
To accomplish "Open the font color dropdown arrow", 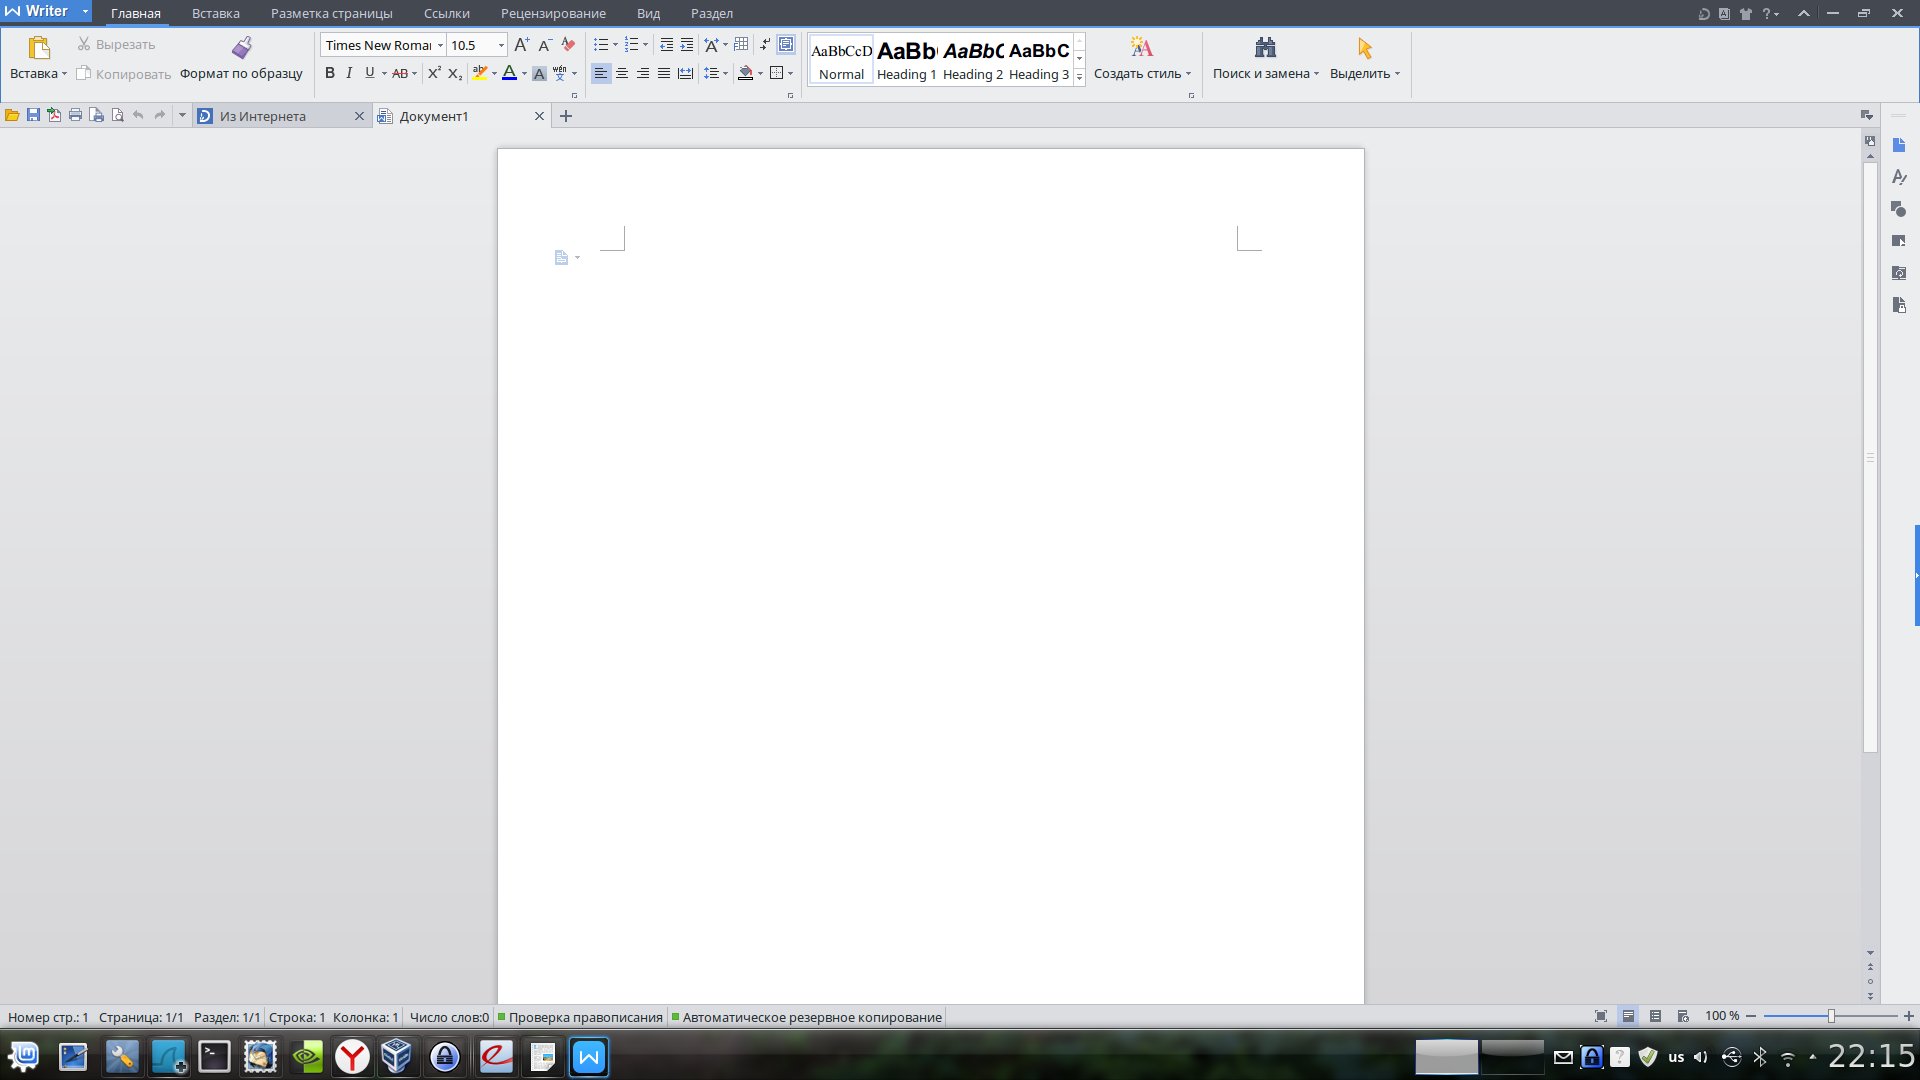I will pos(524,73).
